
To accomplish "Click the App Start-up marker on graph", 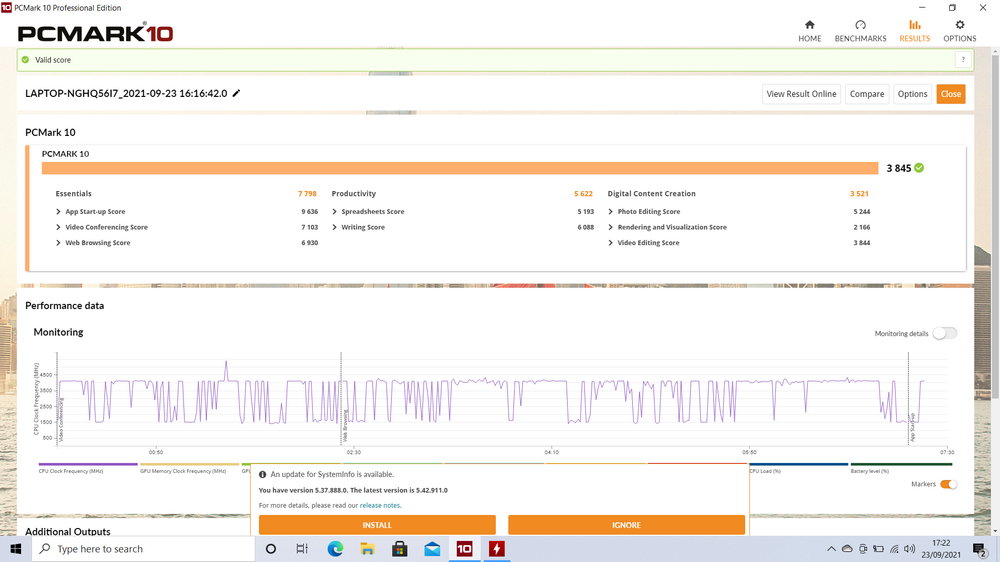I will tap(913, 427).
